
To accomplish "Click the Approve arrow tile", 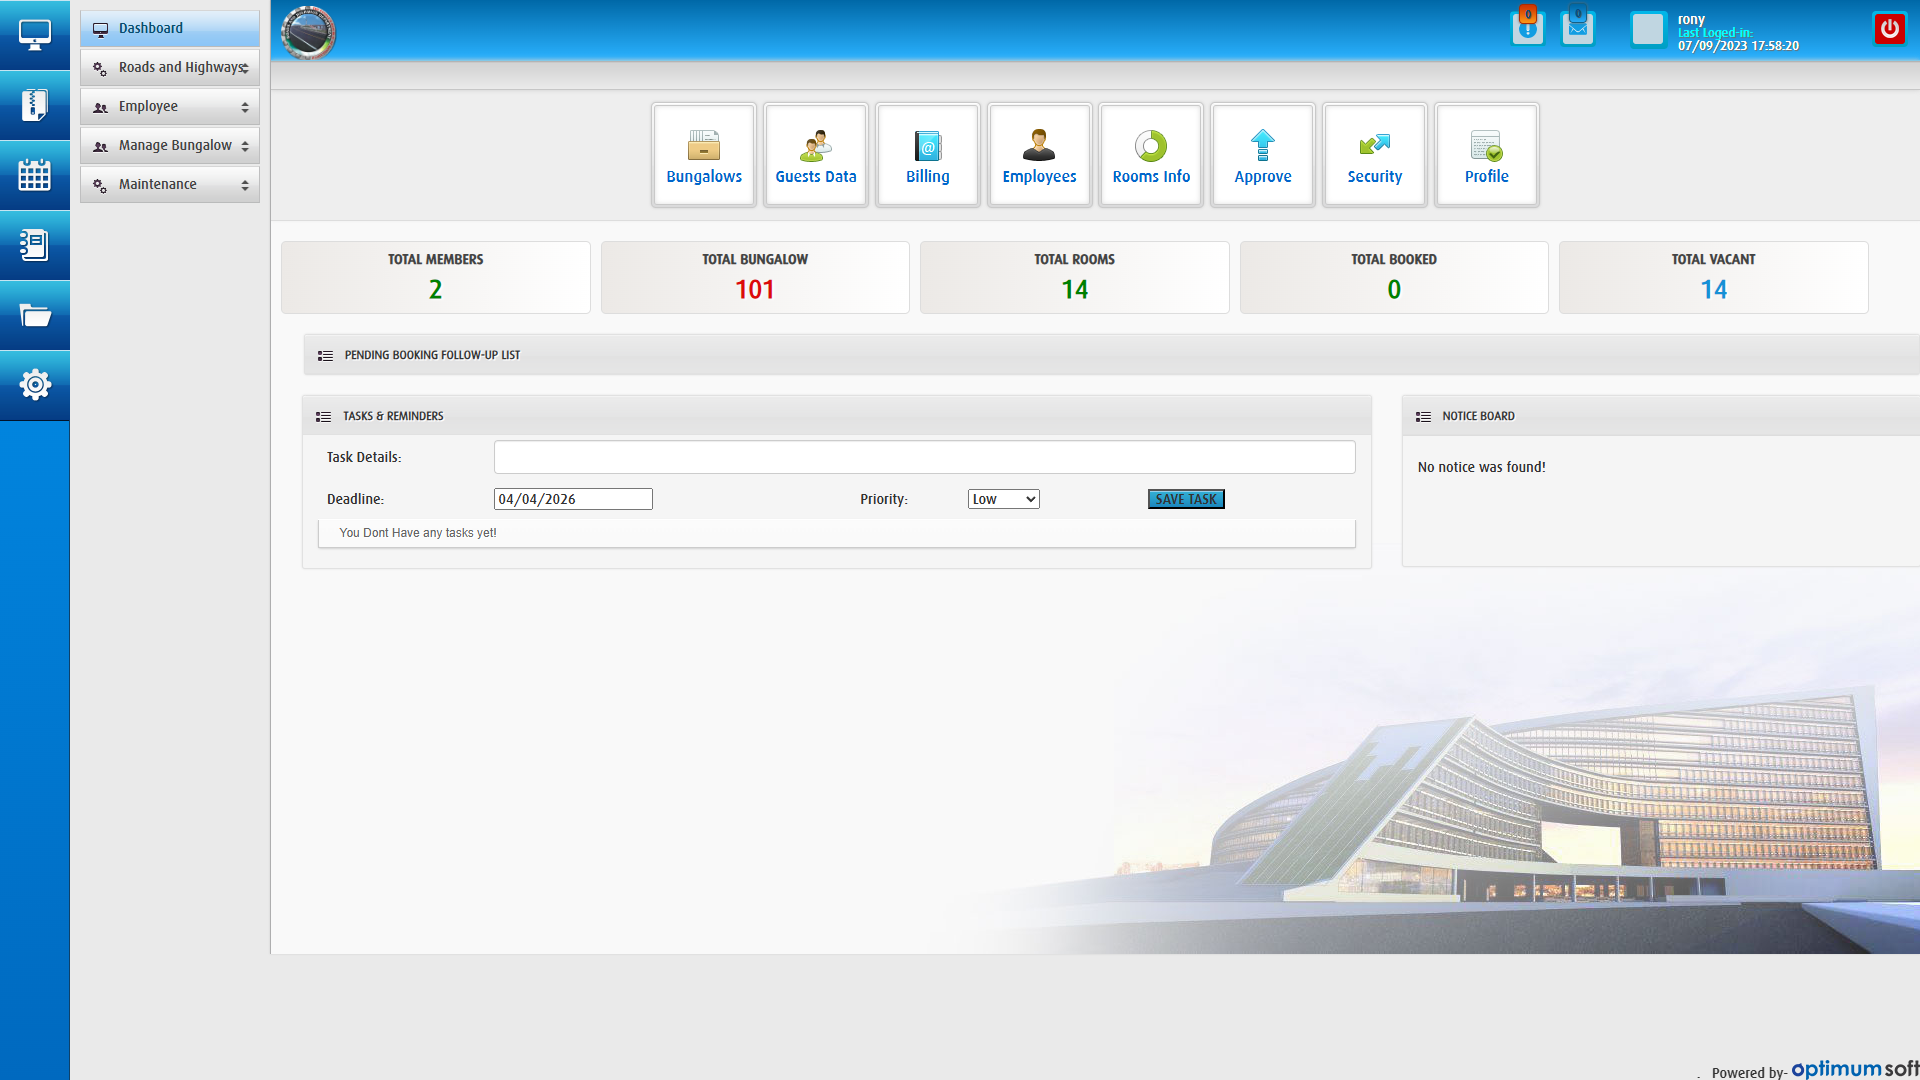I will click(1263, 156).
